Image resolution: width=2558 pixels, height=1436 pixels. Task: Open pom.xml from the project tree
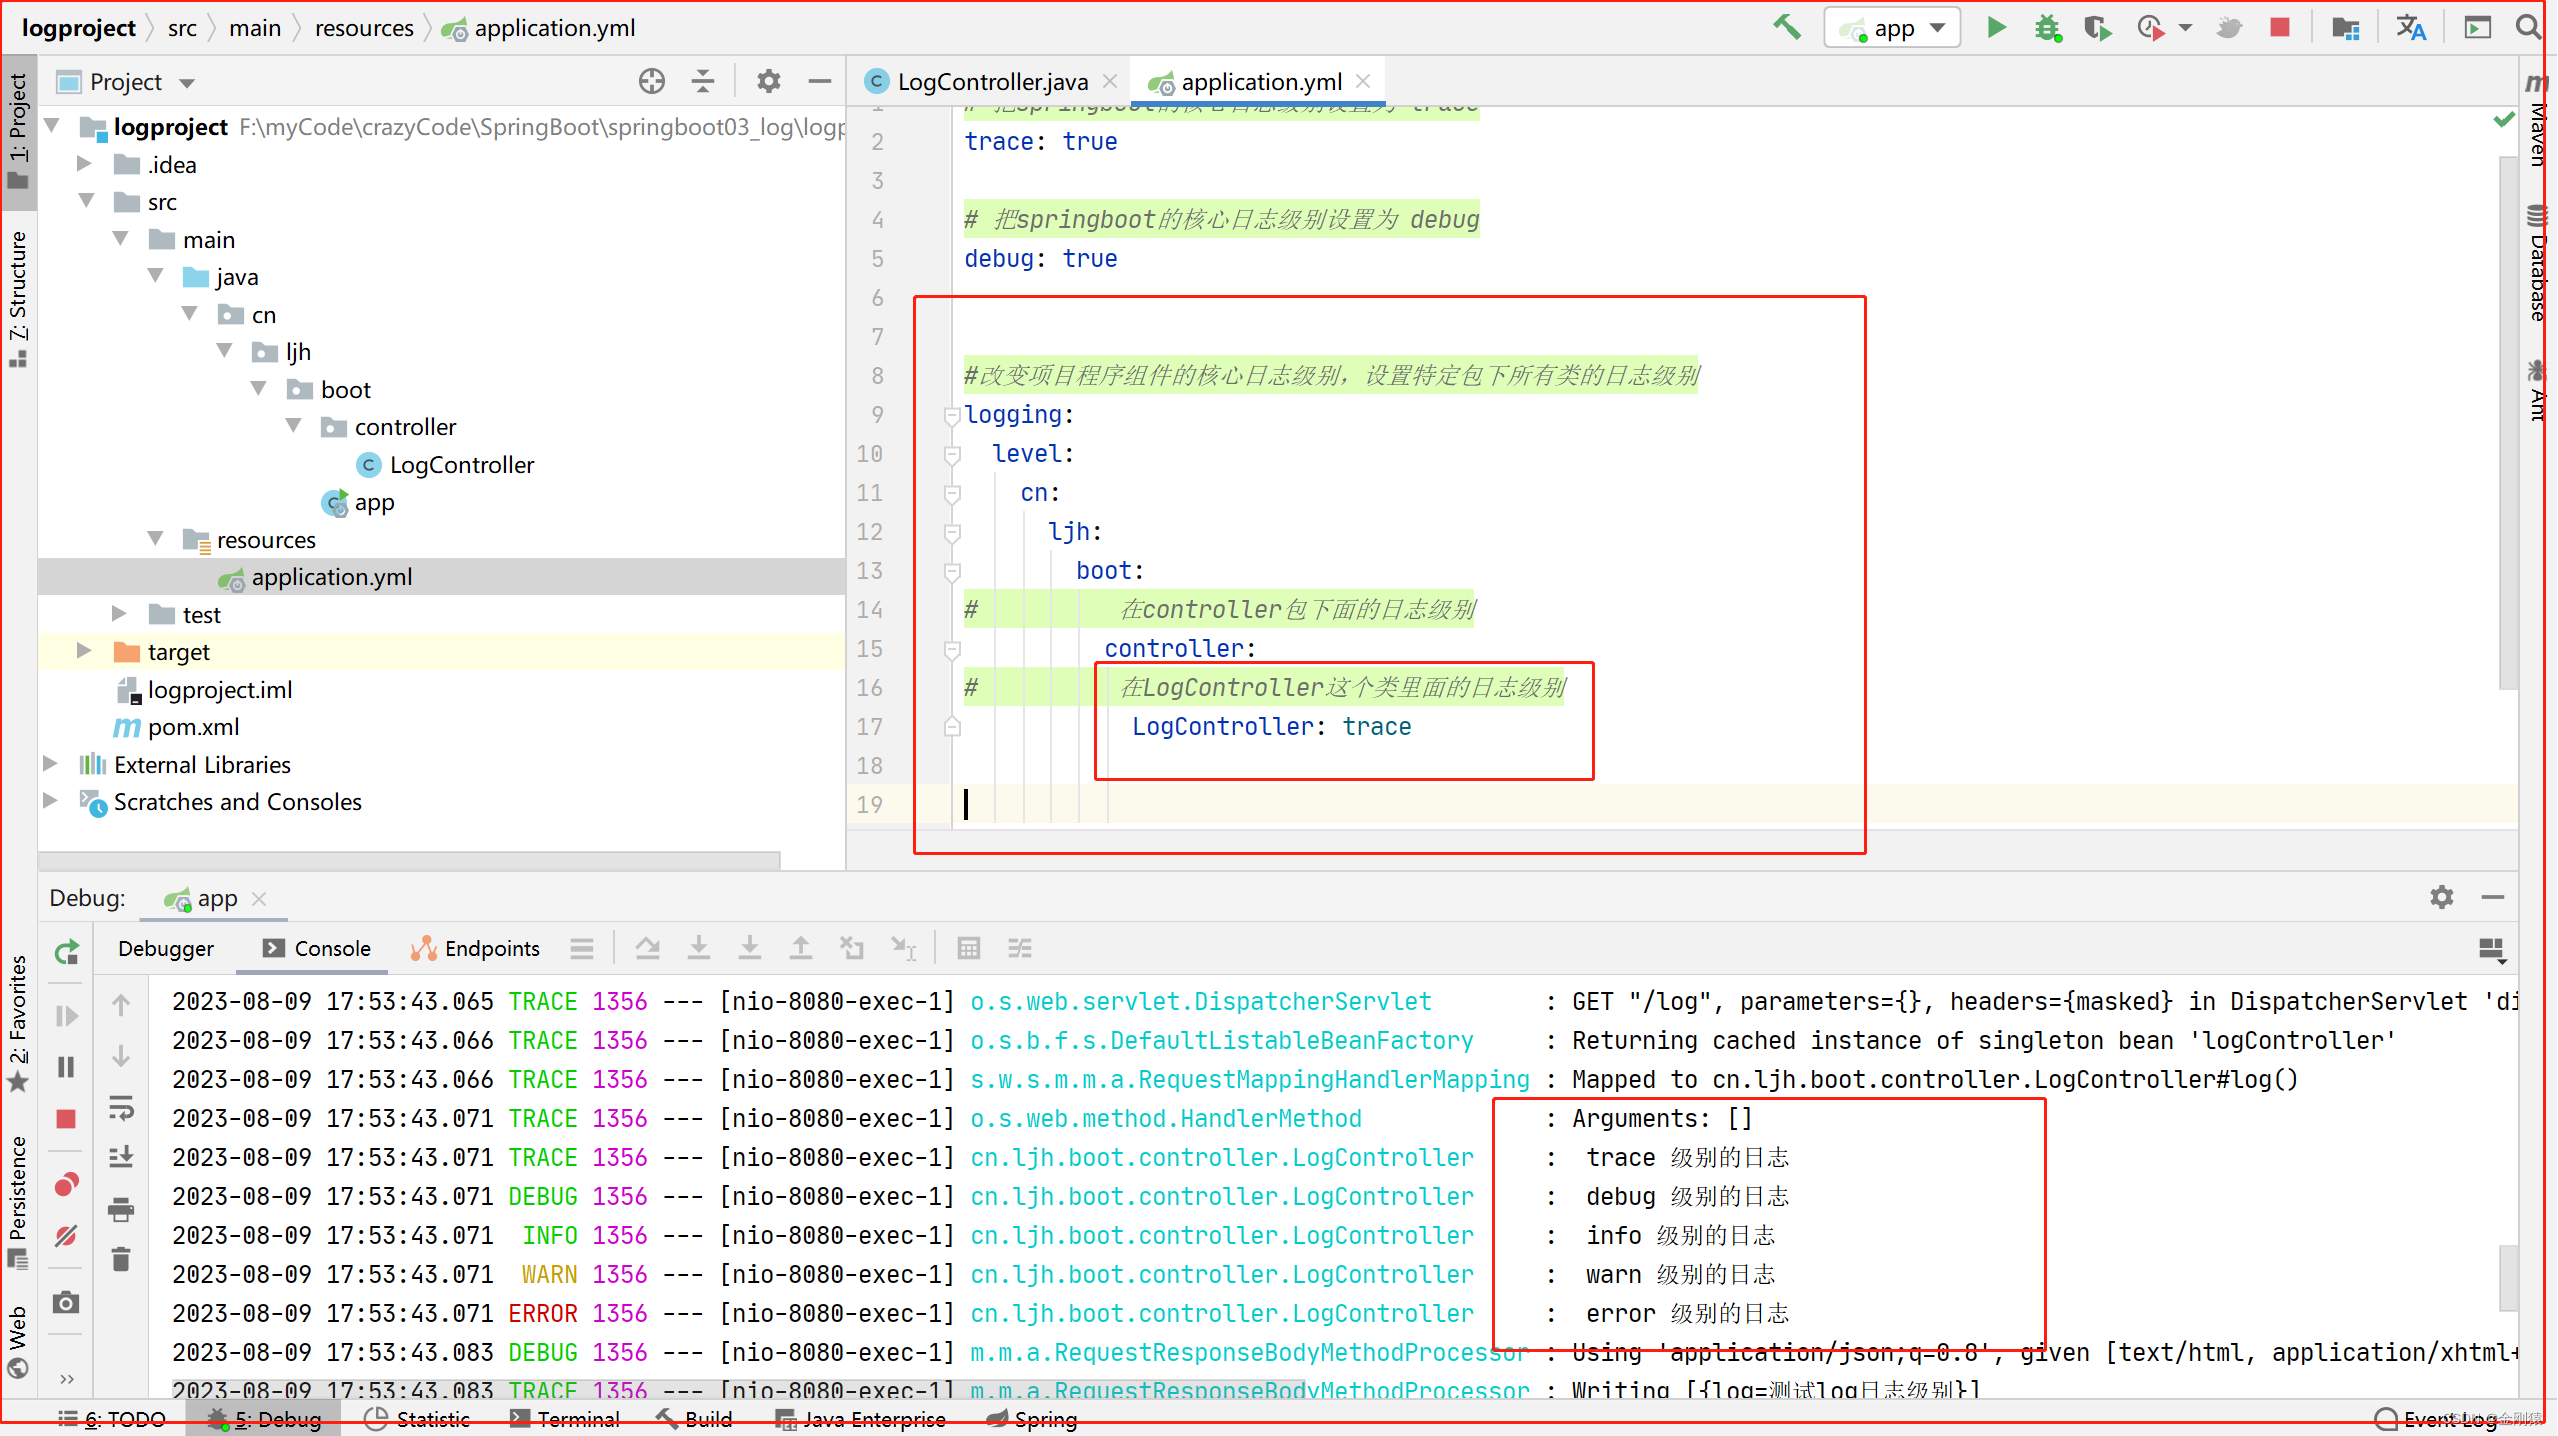[x=193, y=727]
